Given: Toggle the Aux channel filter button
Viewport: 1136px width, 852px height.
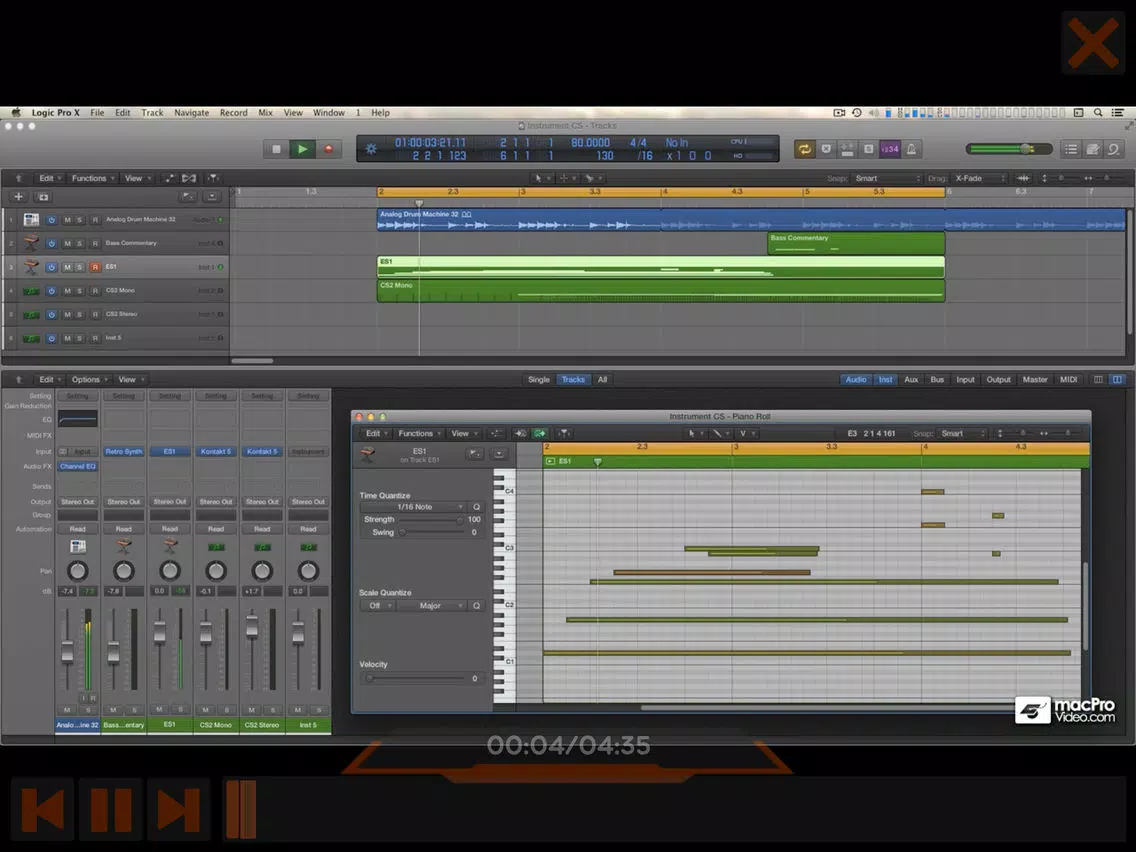Looking at the screenshot, I should pos(911,380).
